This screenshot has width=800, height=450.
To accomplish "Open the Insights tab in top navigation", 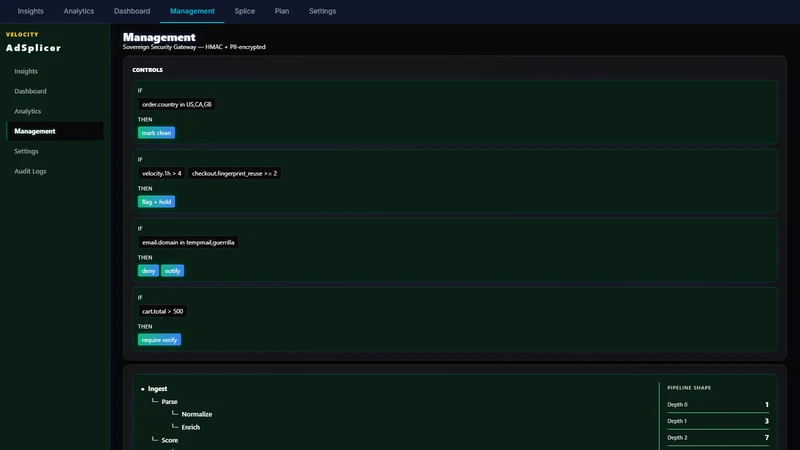I will coord(31,11).
